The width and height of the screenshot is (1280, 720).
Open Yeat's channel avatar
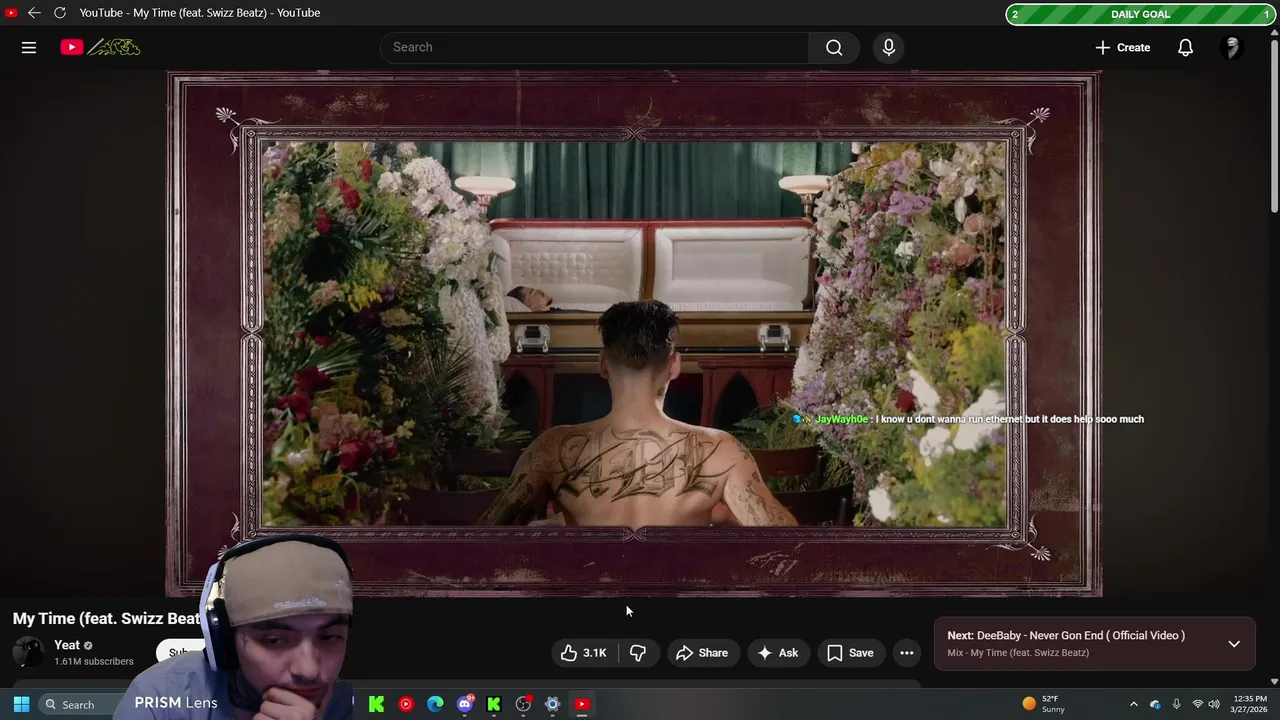pos(28,653)
